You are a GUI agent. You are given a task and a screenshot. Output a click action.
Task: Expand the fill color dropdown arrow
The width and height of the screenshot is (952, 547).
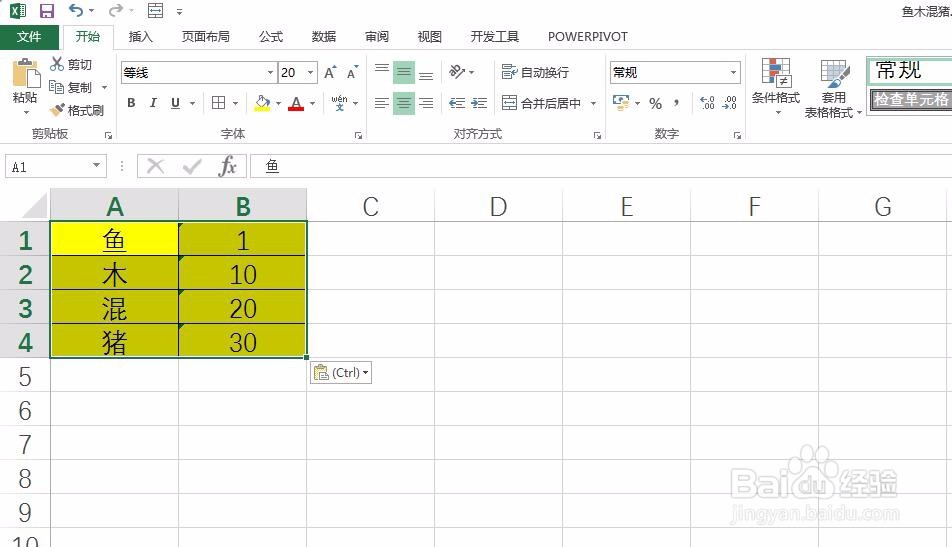(x=279, y=103)
